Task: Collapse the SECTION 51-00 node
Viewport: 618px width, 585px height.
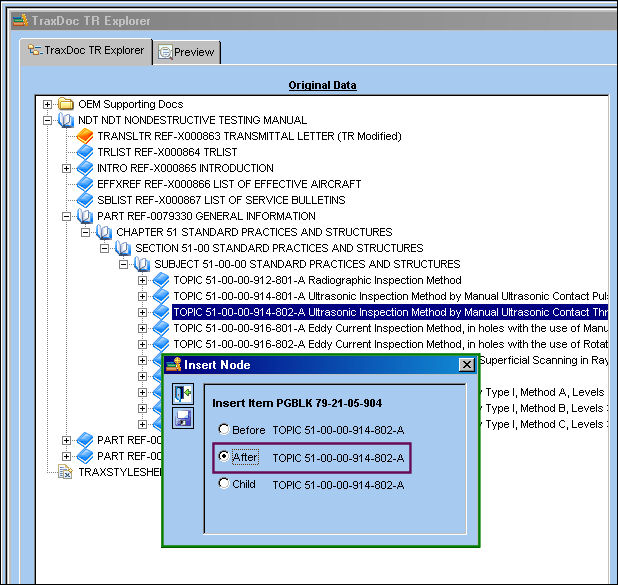Action: tap(104, 248)
